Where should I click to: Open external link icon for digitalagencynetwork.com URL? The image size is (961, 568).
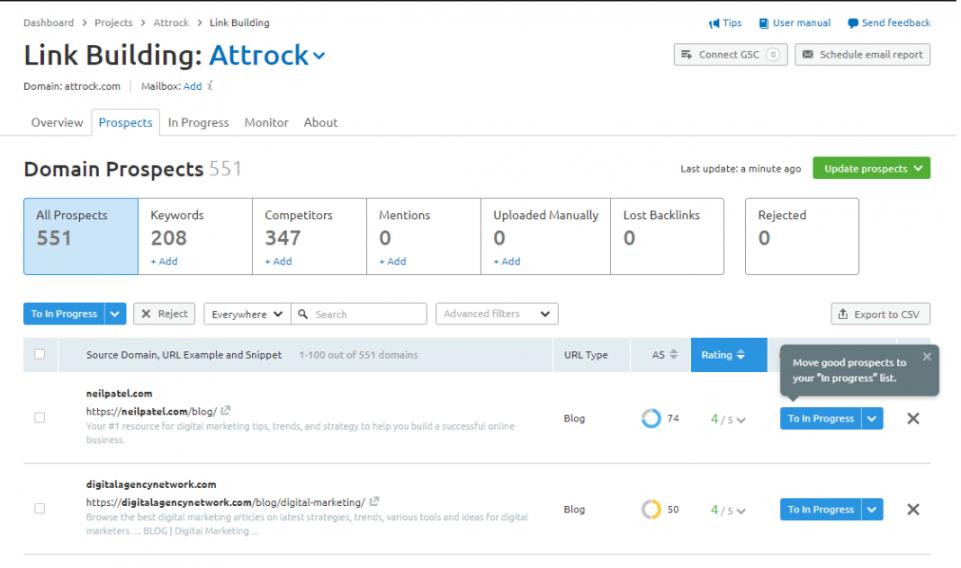point(374,502)
